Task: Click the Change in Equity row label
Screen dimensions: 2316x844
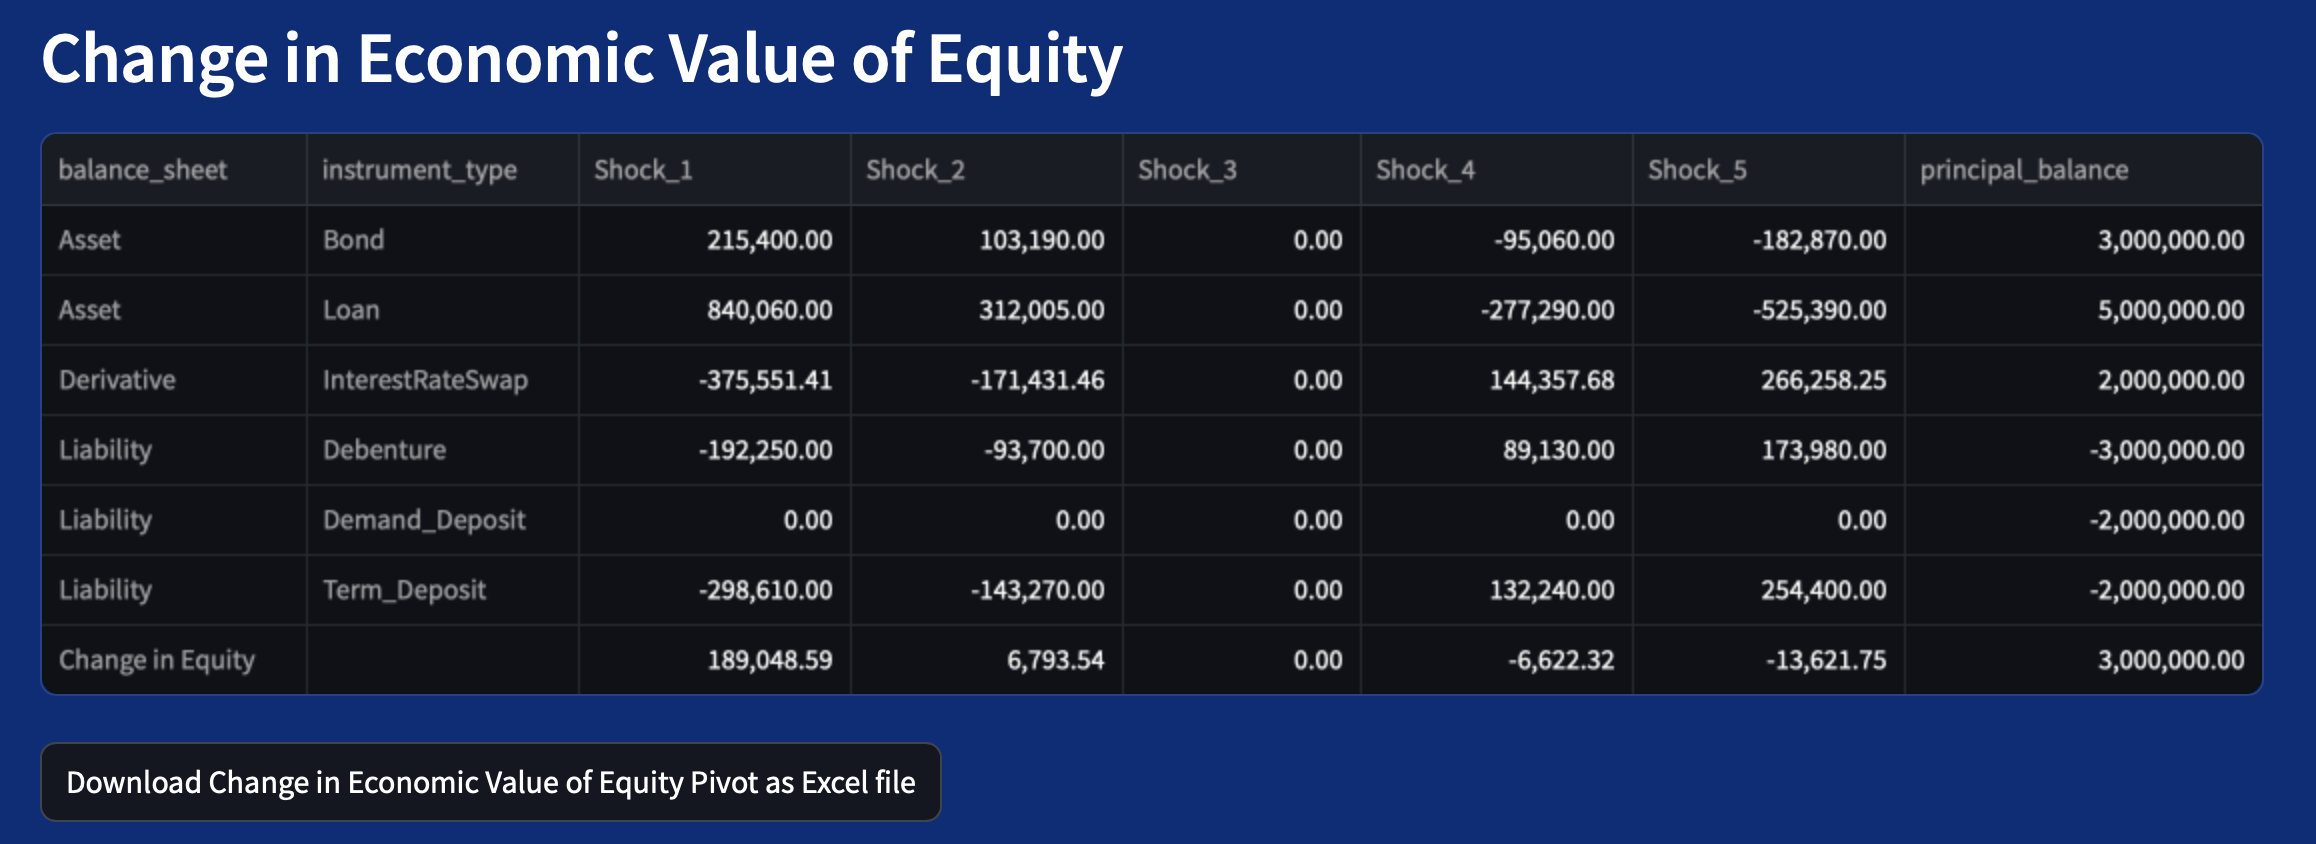Action: [157, 660]
